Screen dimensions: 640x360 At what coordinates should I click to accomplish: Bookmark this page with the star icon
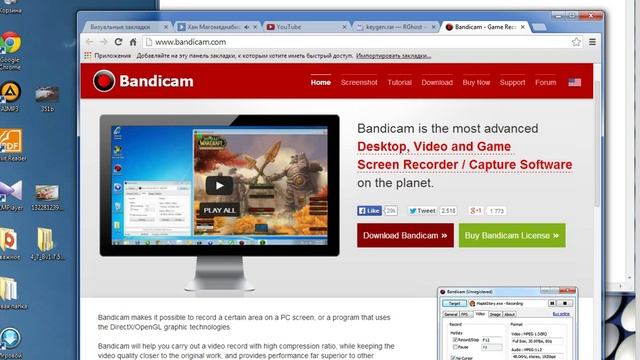click(x=576, y=42)
